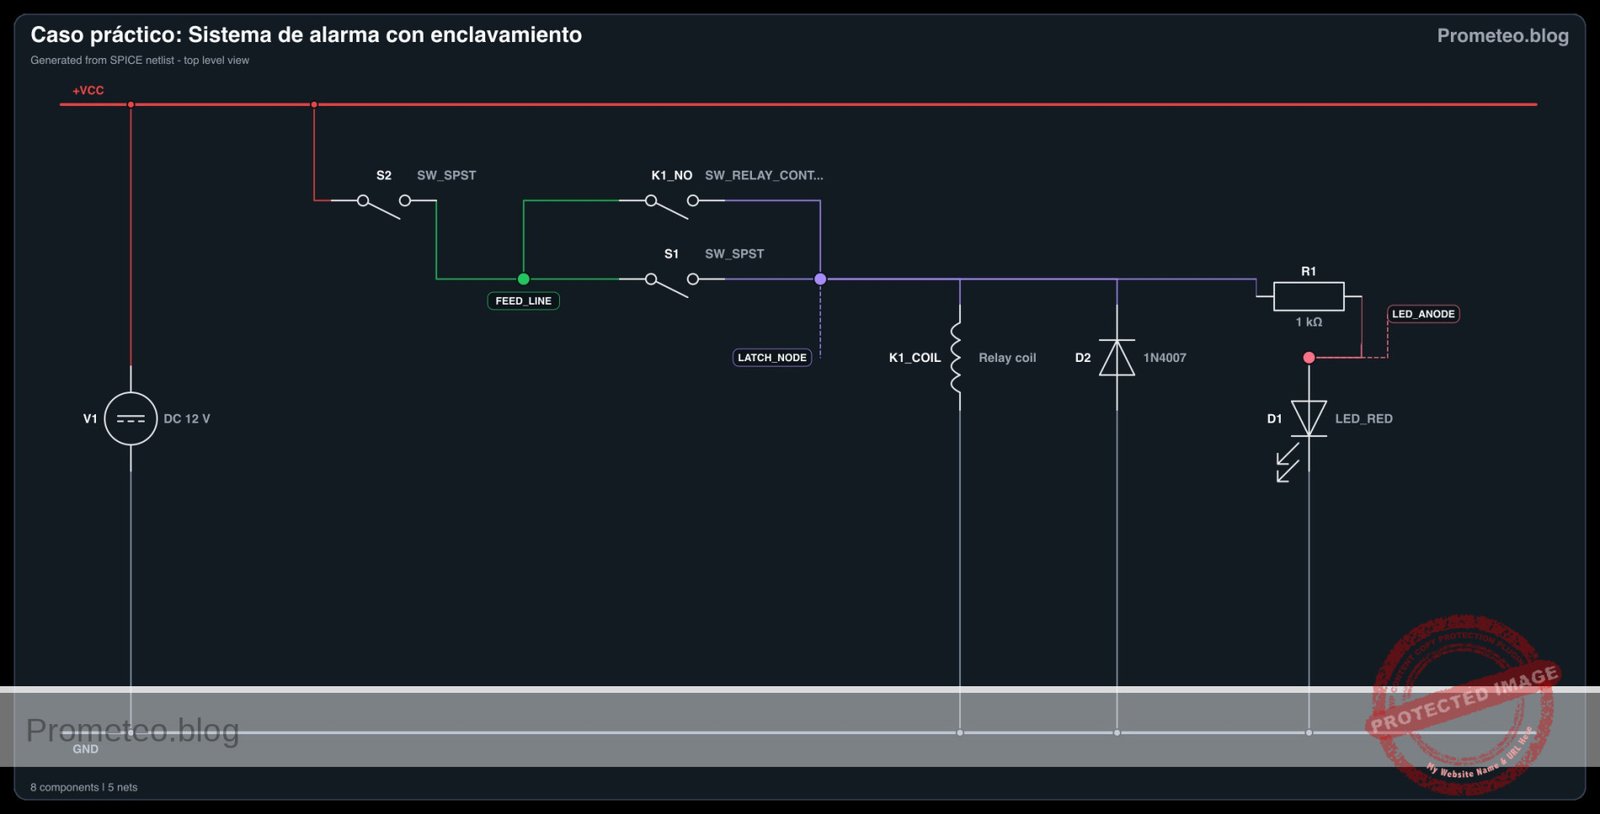The width and height of the screenshot is (1600, 814).
Task: Click the S1 reference designator
Action: tap(672, 254)
